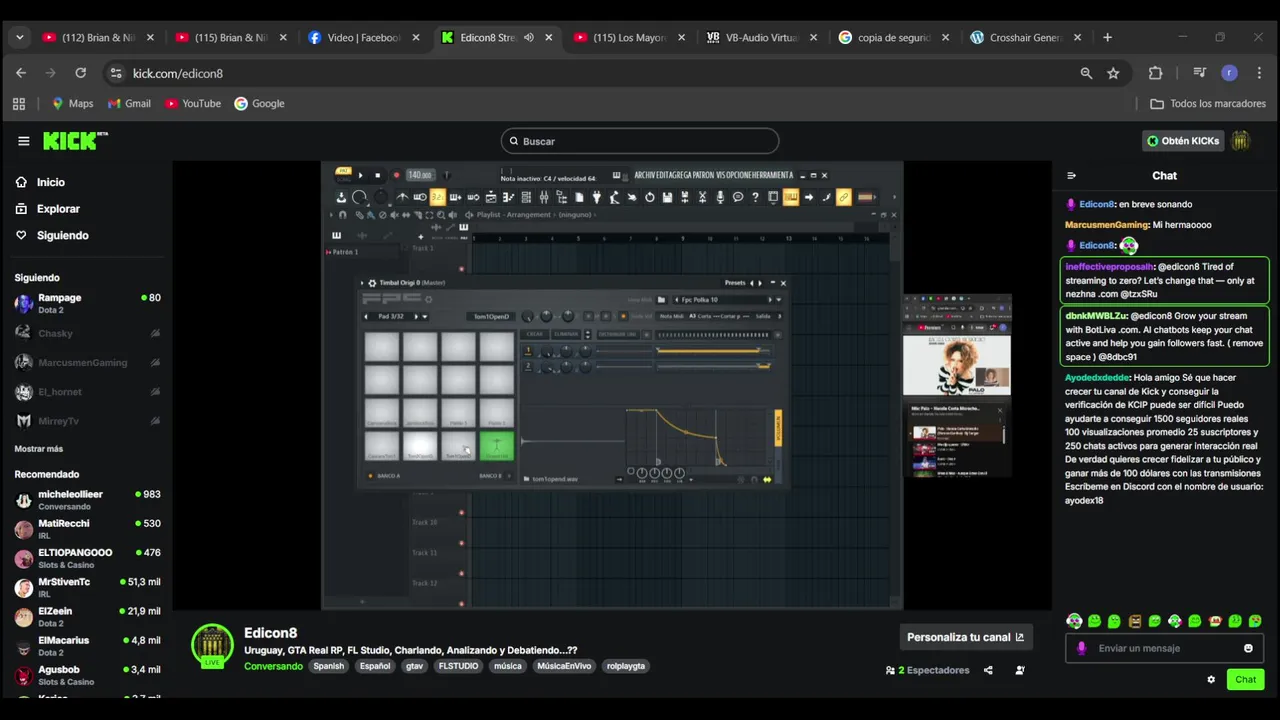The image size is (1280, 720).
Task: Click the moderator user icon beside share
Action: (1020, 670)
